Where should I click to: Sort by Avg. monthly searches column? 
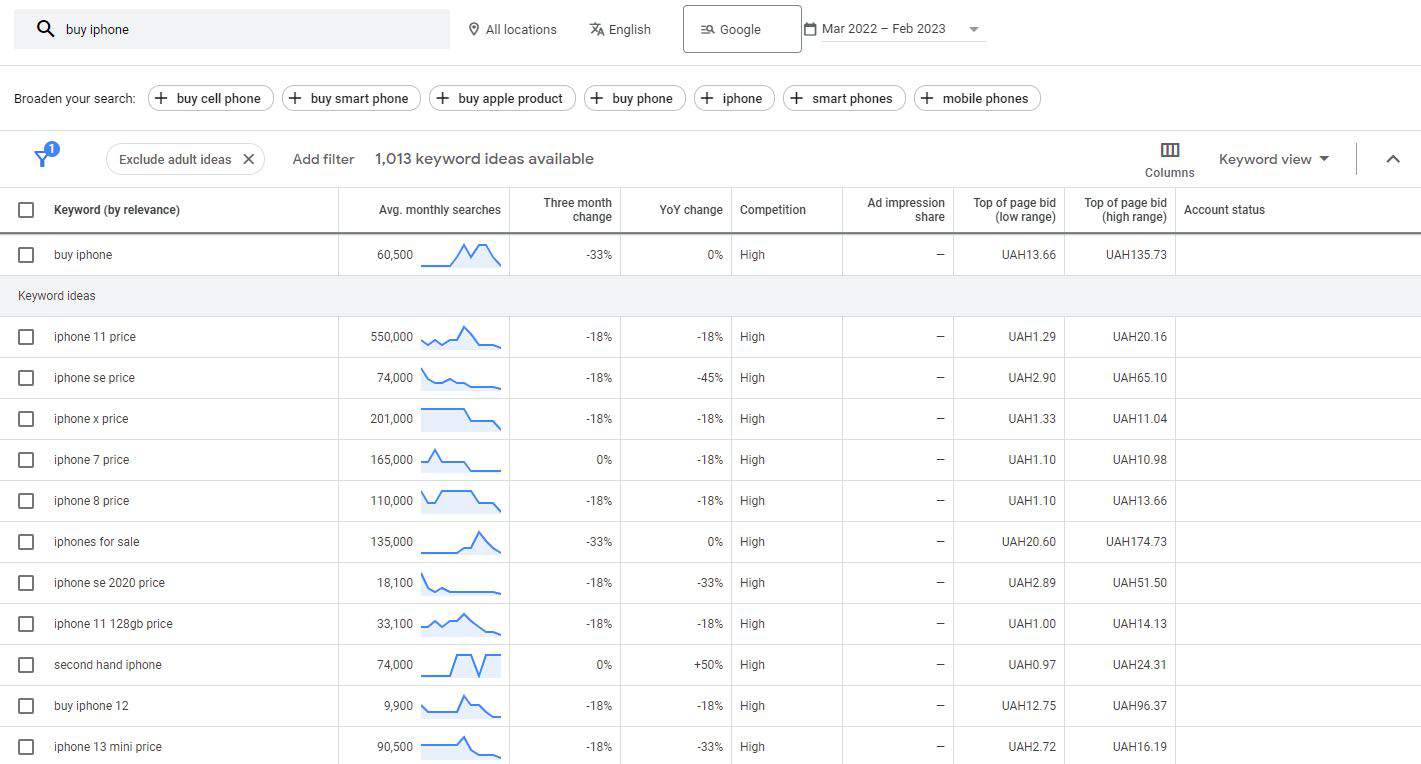pos(440,210)
